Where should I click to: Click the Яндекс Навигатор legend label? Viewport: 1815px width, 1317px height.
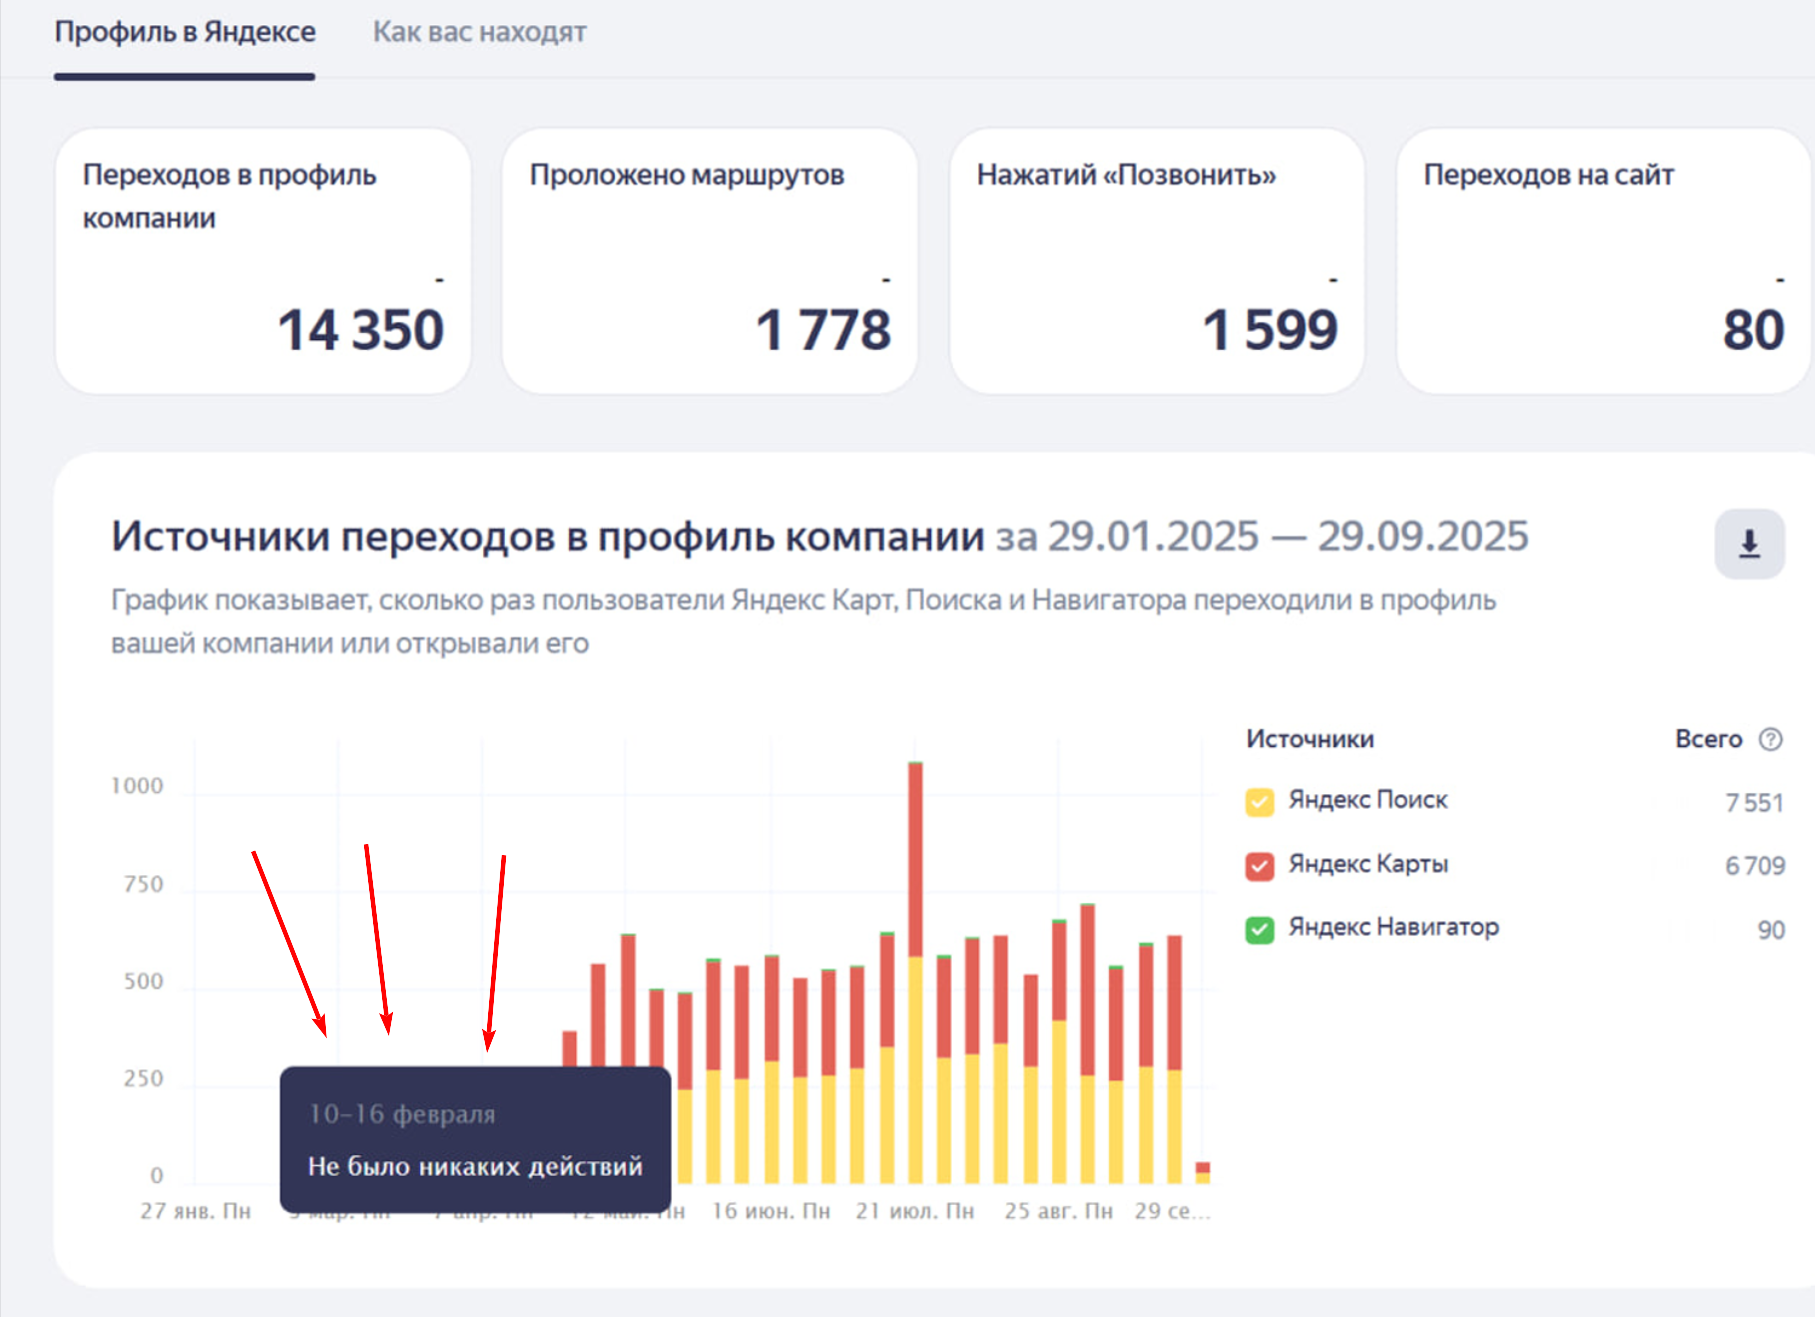point(1393,927)
